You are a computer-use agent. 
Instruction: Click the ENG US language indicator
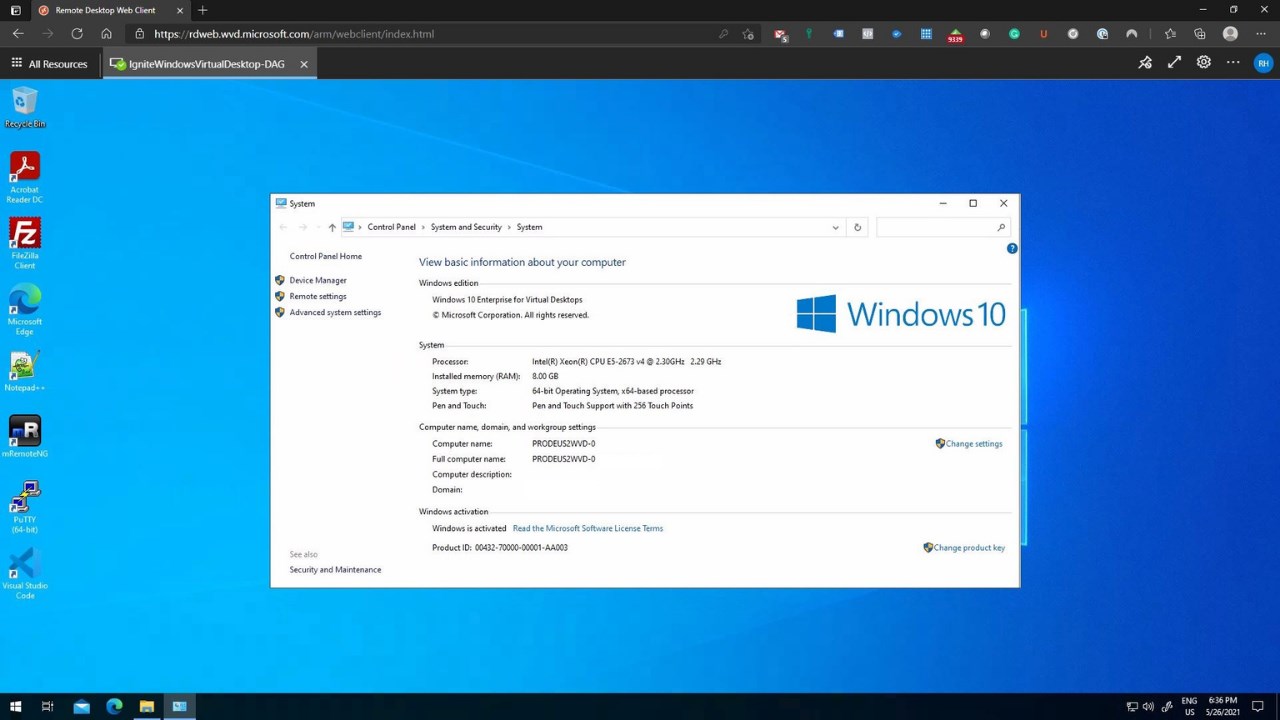[x=1189, y=707]
